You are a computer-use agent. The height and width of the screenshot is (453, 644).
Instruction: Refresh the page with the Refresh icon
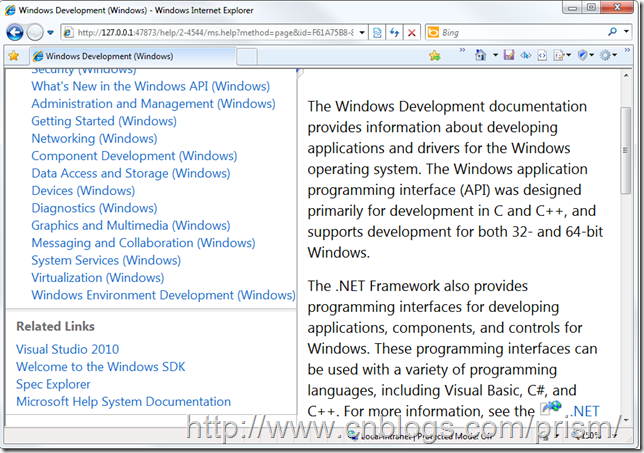(394, 32)
